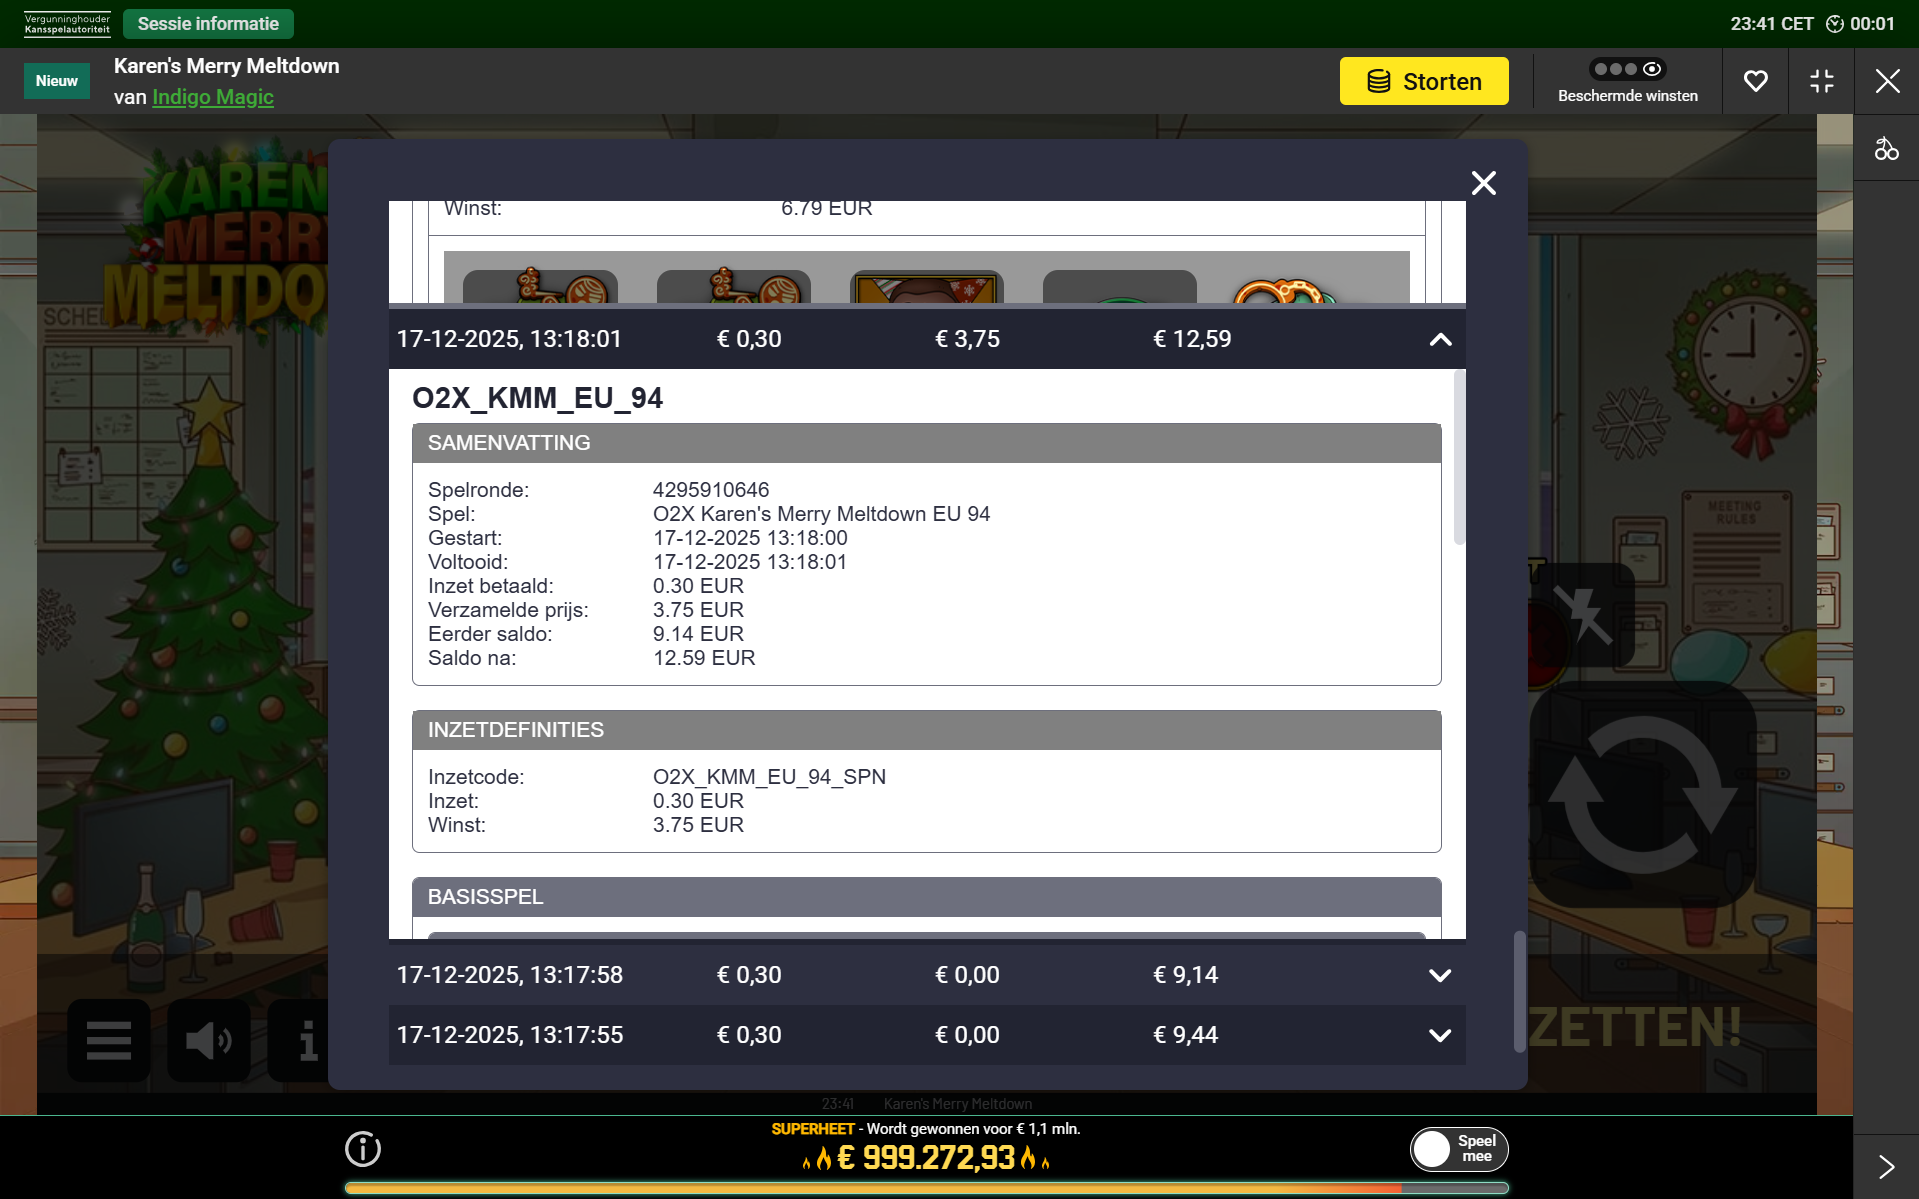Open the 'Indigo Magic' provider link

213,97
